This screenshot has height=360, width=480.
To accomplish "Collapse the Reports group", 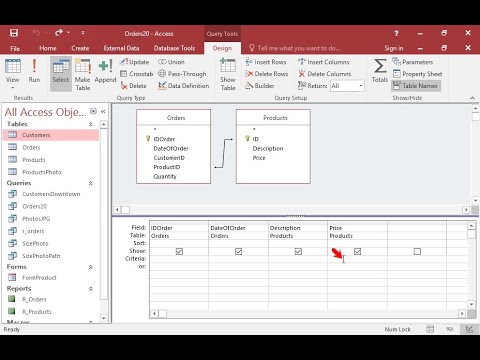I will point(90,289).
